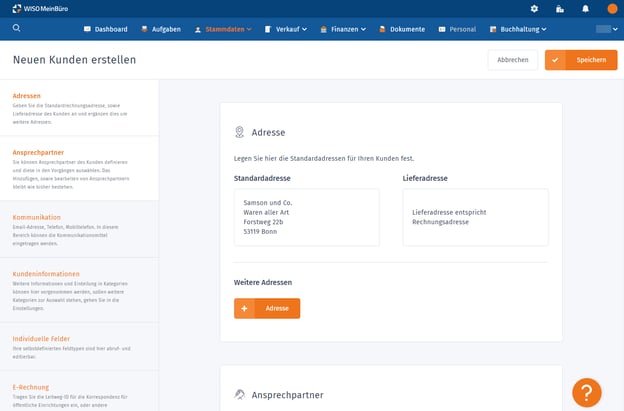The image size is (624, 411).
Task: Open the Dokumente menu item
Action: [x=402, y=30]
